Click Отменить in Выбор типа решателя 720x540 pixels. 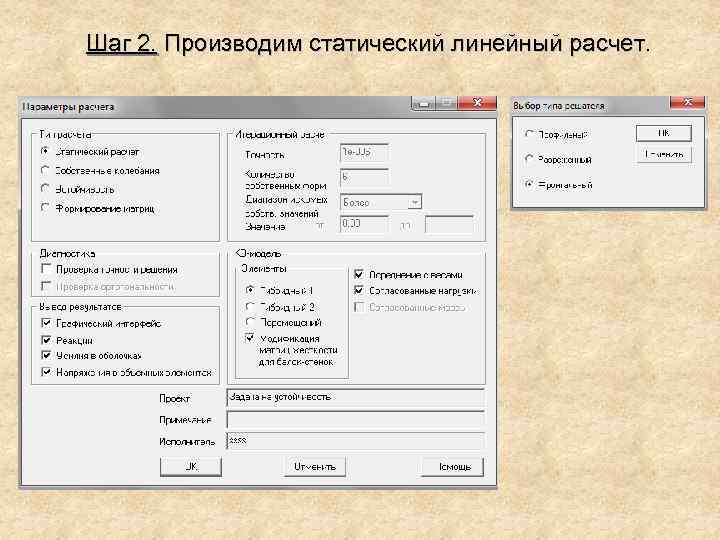[x=664, y=154]
